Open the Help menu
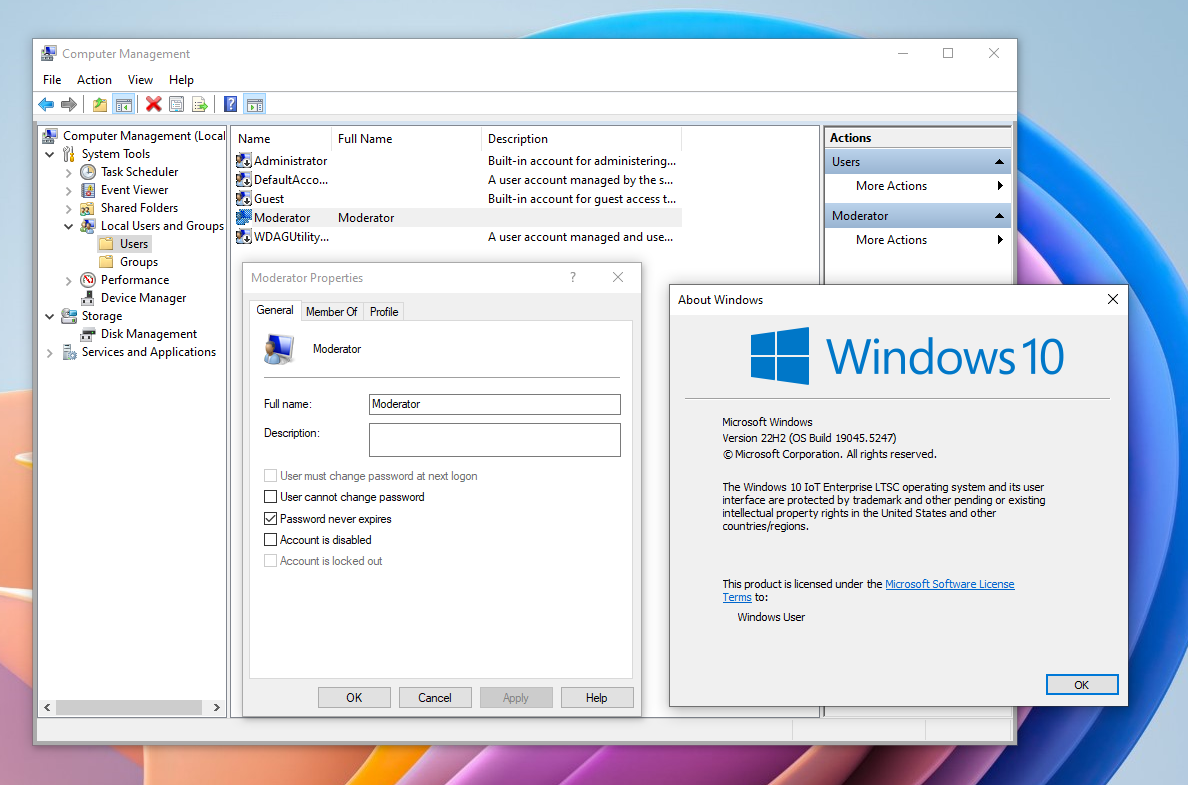 click(181, 80)
